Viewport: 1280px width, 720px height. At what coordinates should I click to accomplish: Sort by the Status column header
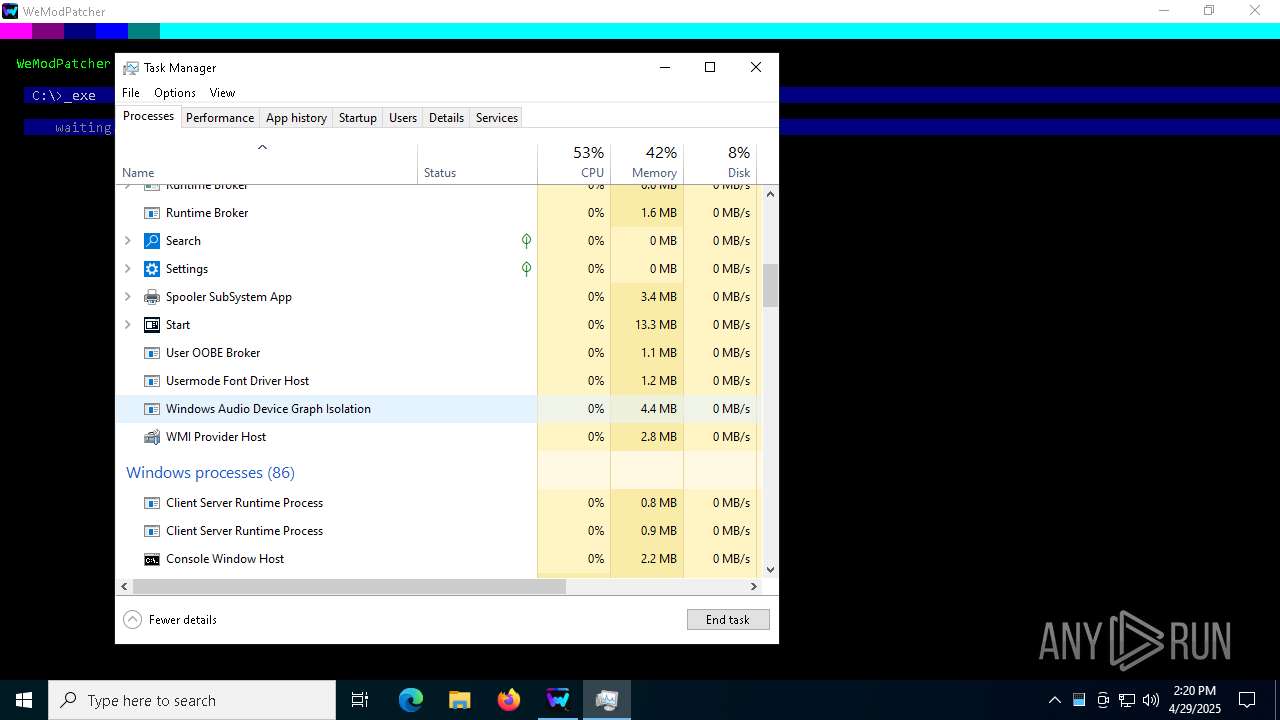click(x=478, y=164)
